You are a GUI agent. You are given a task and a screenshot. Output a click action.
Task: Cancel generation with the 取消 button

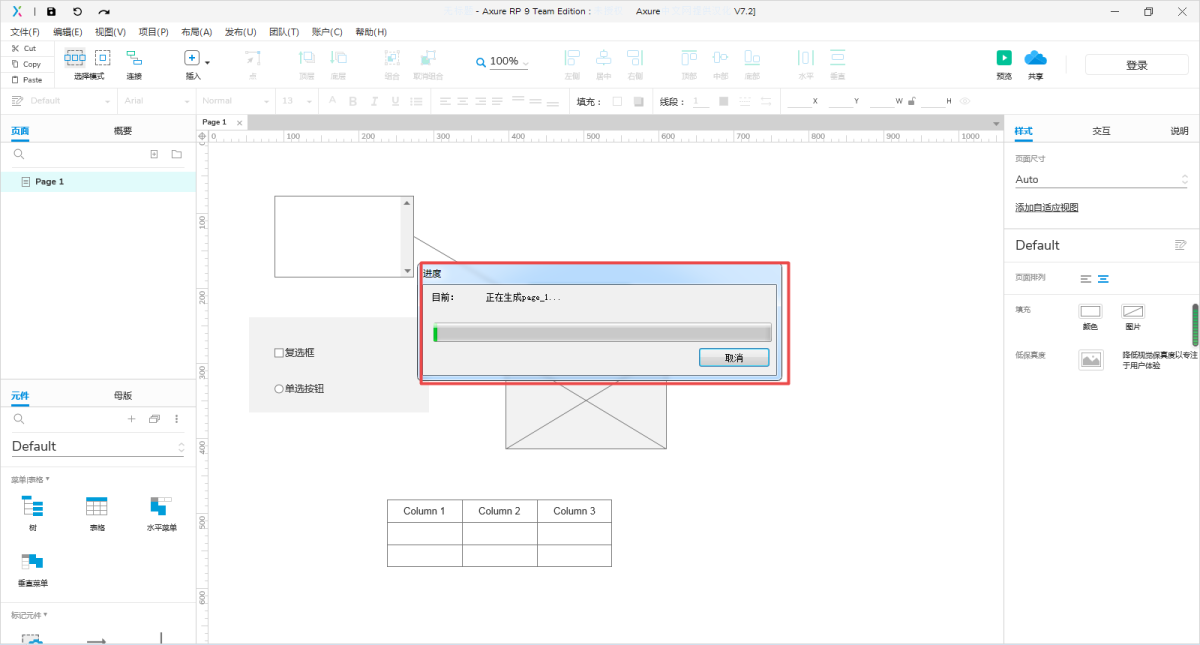coord(733,358)
